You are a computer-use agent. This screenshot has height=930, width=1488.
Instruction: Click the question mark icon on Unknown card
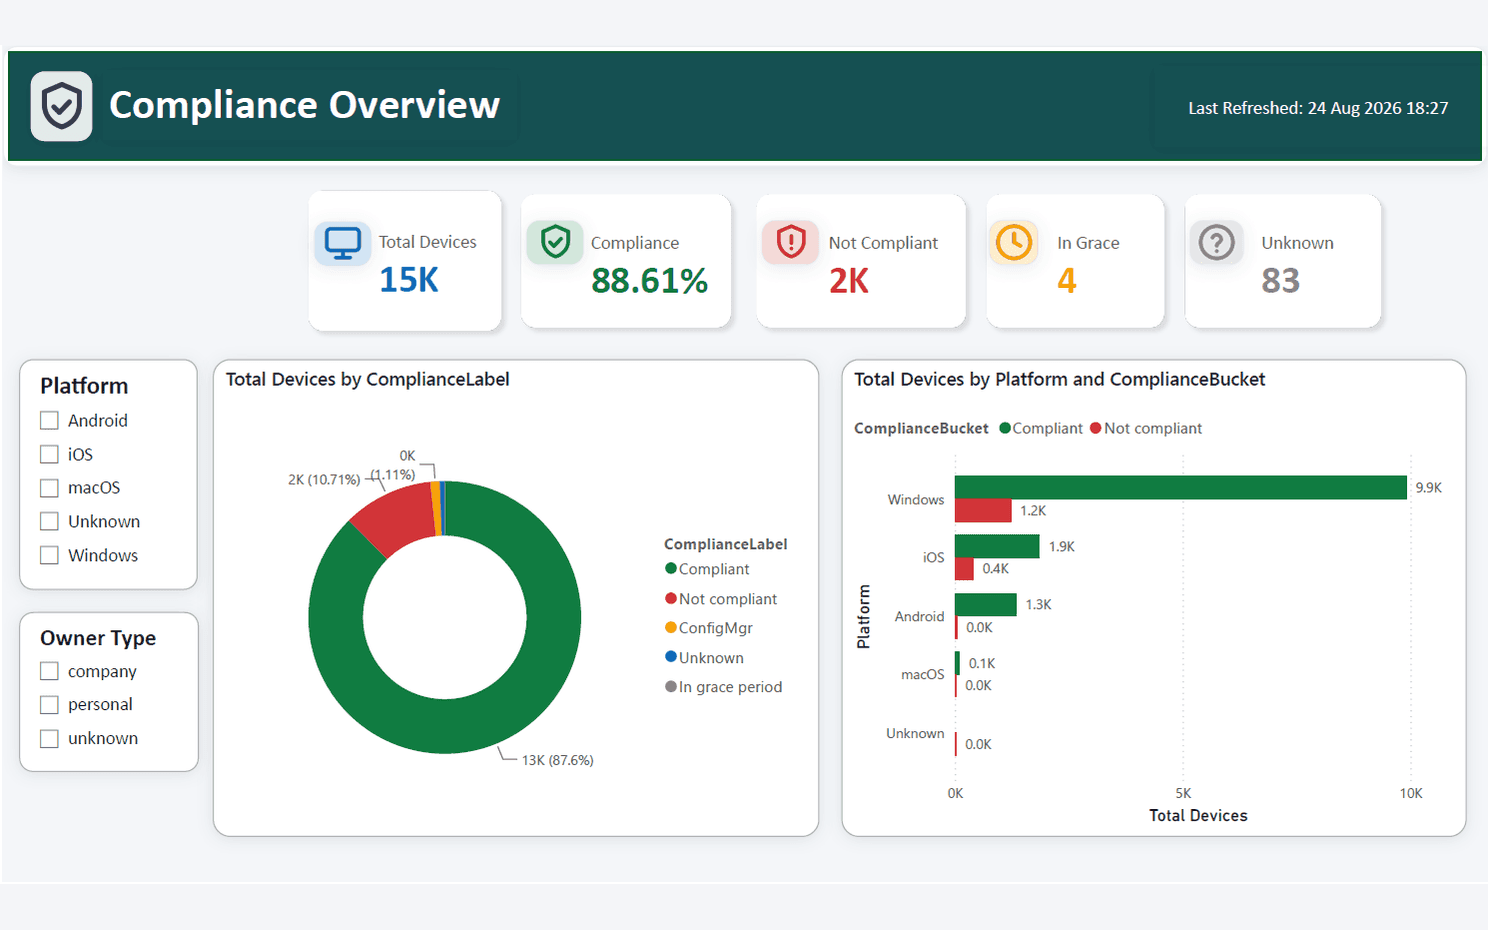1217,242
